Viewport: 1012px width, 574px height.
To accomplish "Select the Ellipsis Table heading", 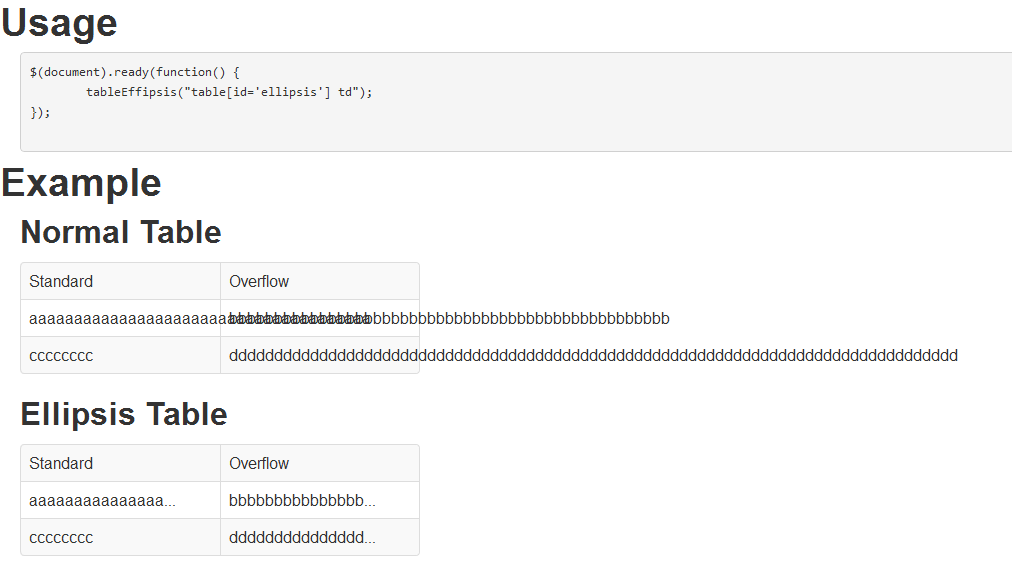I will tap(124, 414).
